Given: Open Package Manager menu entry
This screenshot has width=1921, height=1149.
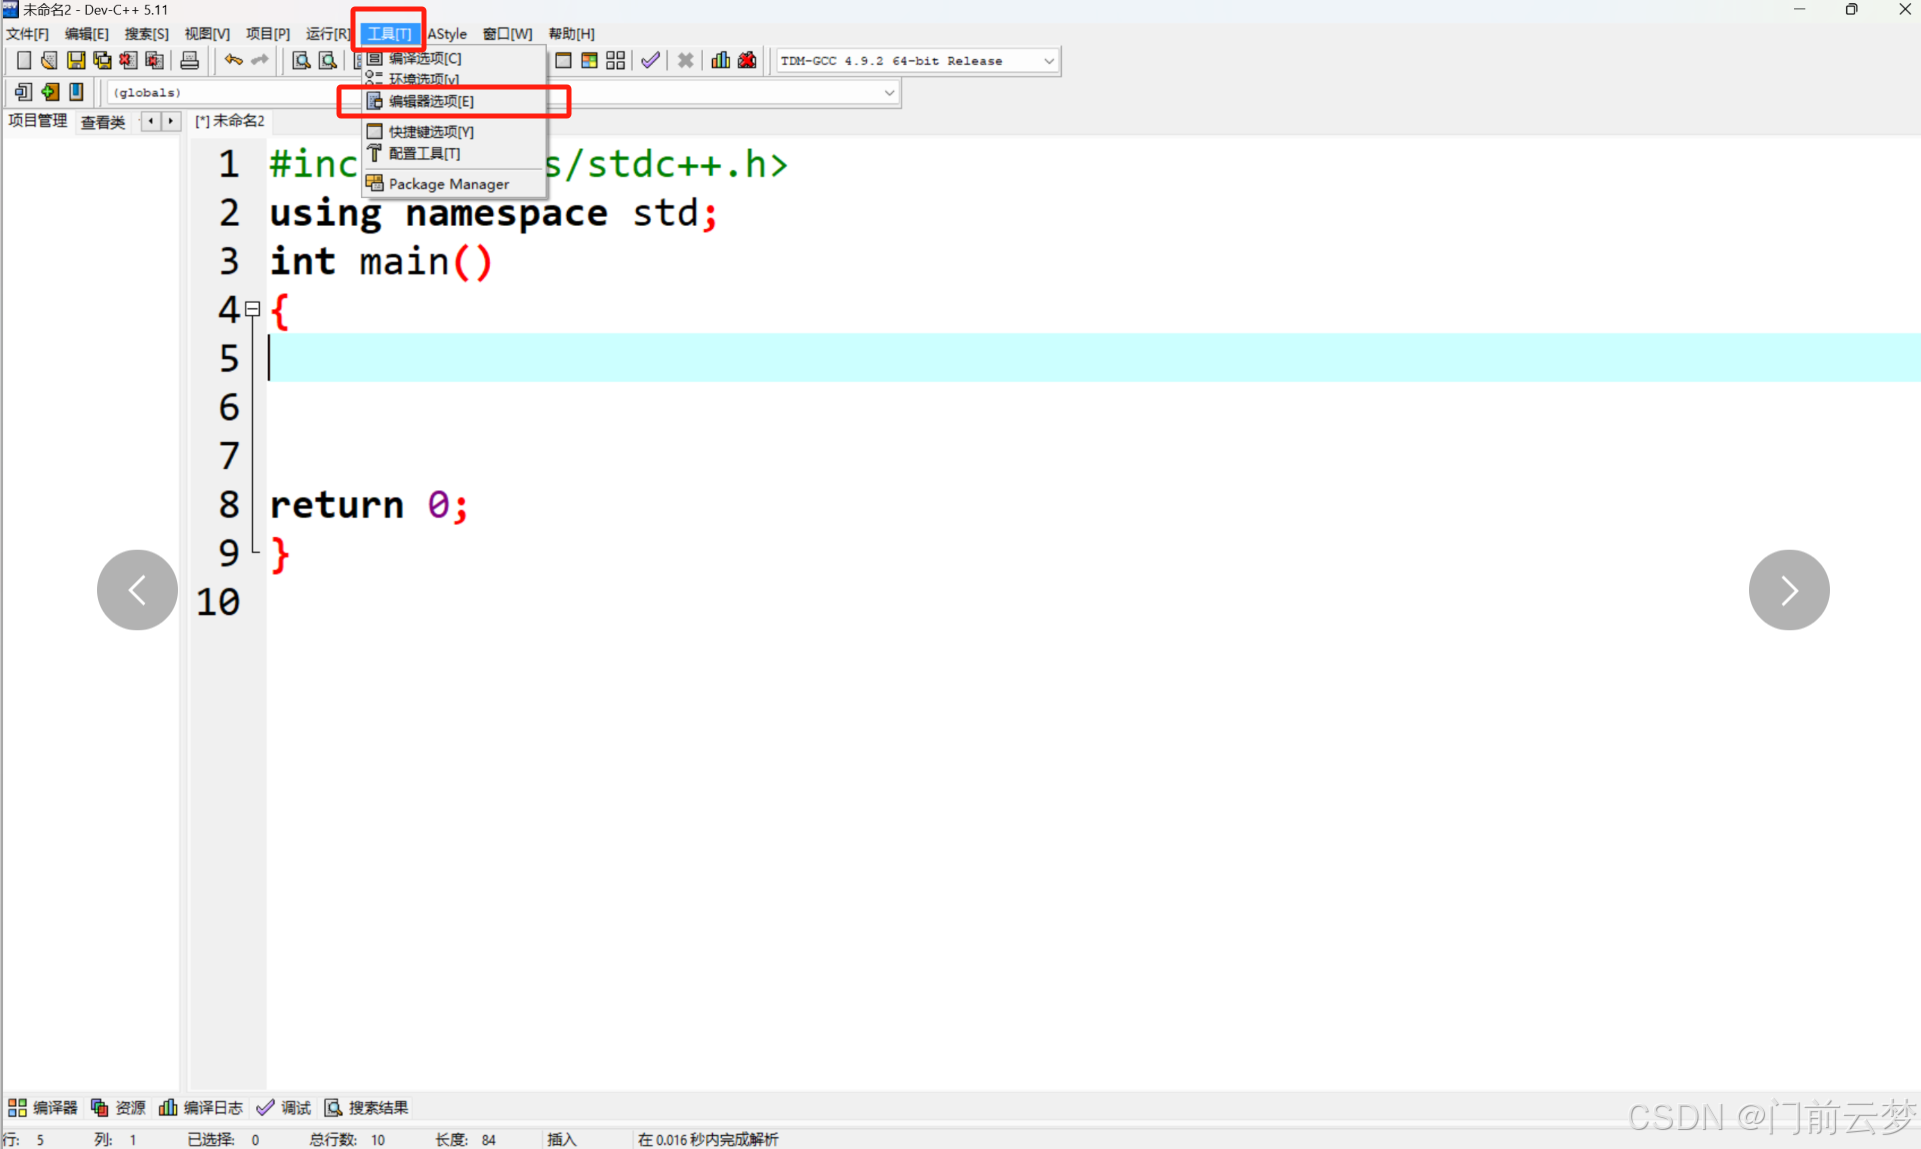Looking at the screenshot, I should pyautogui.click(x=448, y=184).
